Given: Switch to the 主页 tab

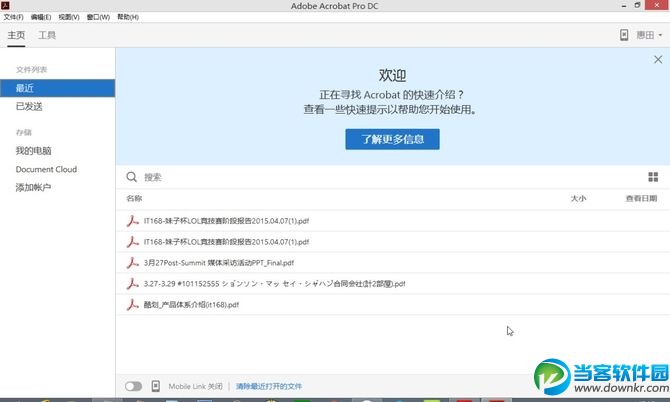Looking at the screenshot, I should tap(16, 35).
